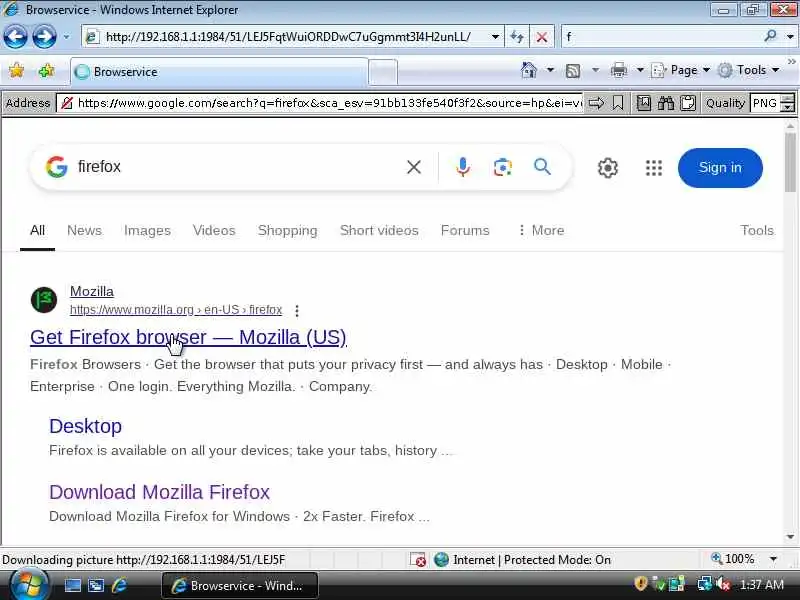
Task: Click the Browservice Go arrow icon
Action: point(596,104)
